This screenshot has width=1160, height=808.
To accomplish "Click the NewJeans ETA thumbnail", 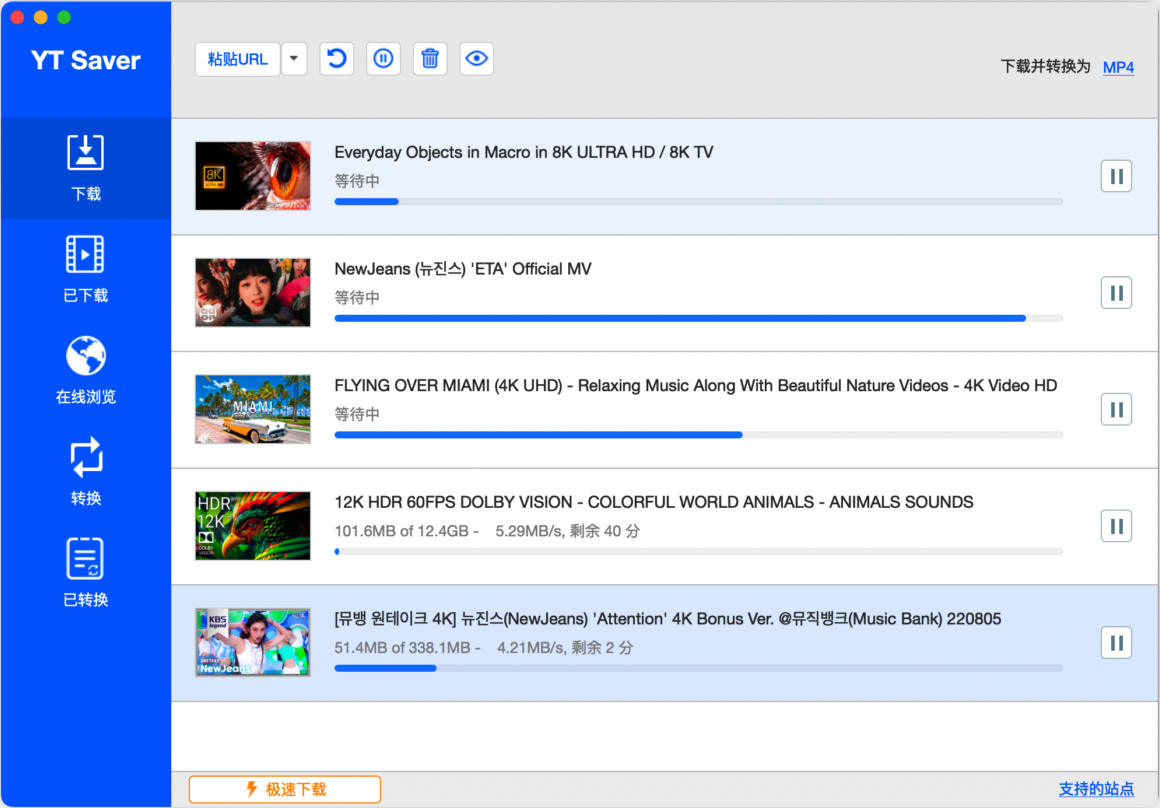I will tap(253, 292).
